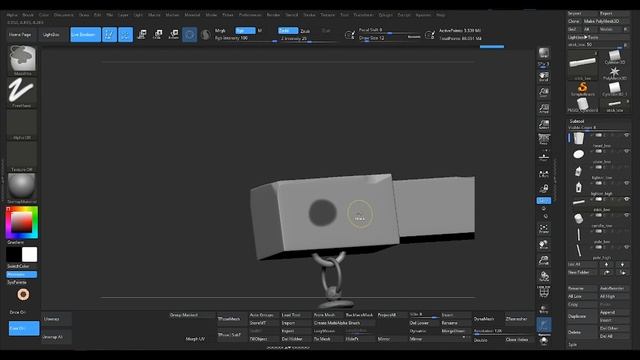This screenshot has height=360, width=640.
Task: Open the Help menu
Action: (440, 15)
